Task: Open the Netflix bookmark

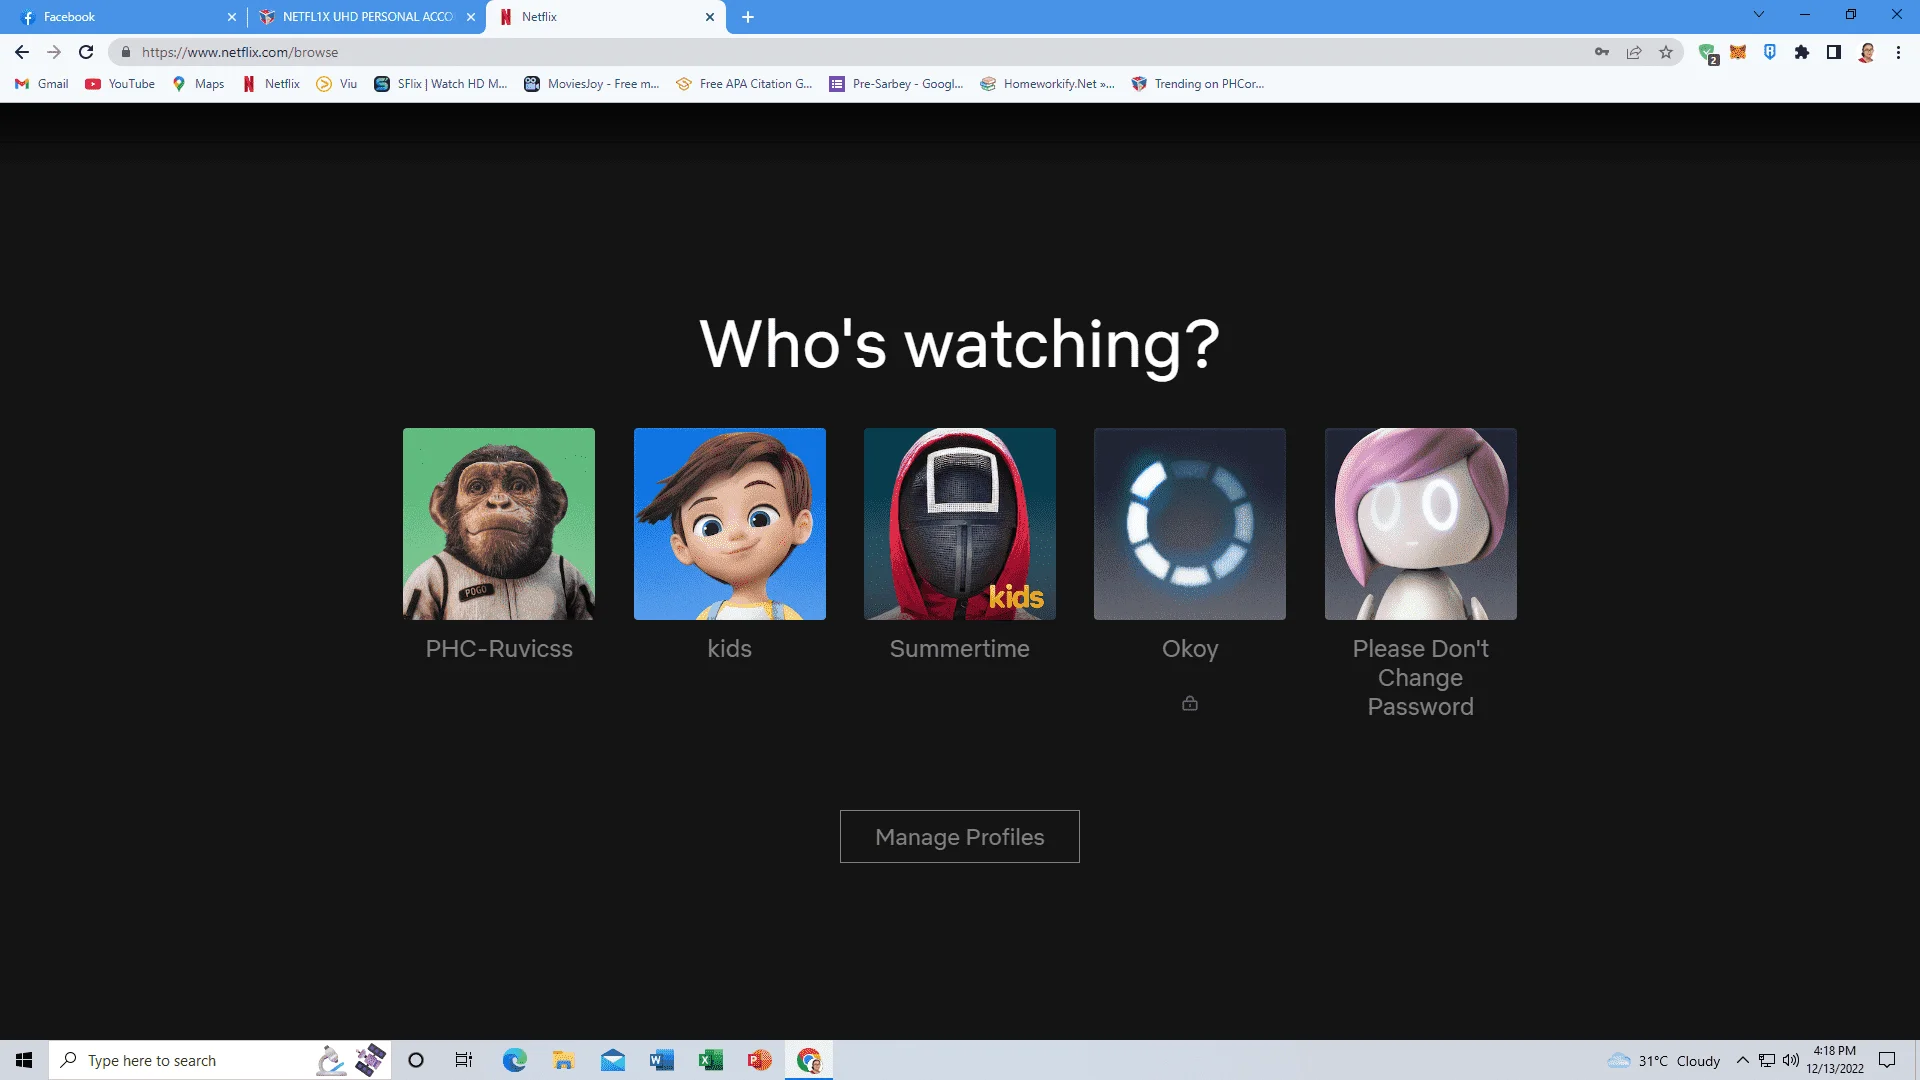Action: click(x=271, y=84)
